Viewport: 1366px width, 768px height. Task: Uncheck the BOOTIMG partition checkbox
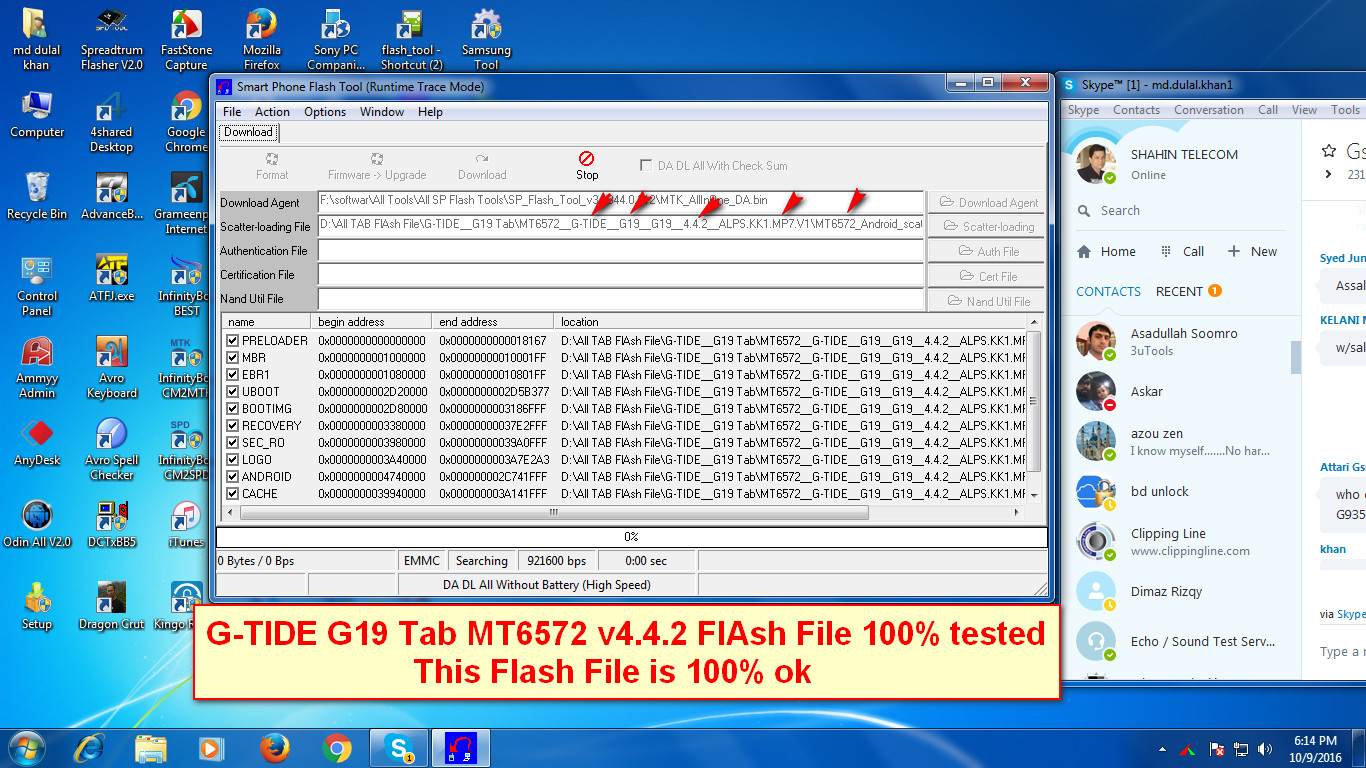coord(232,408)
